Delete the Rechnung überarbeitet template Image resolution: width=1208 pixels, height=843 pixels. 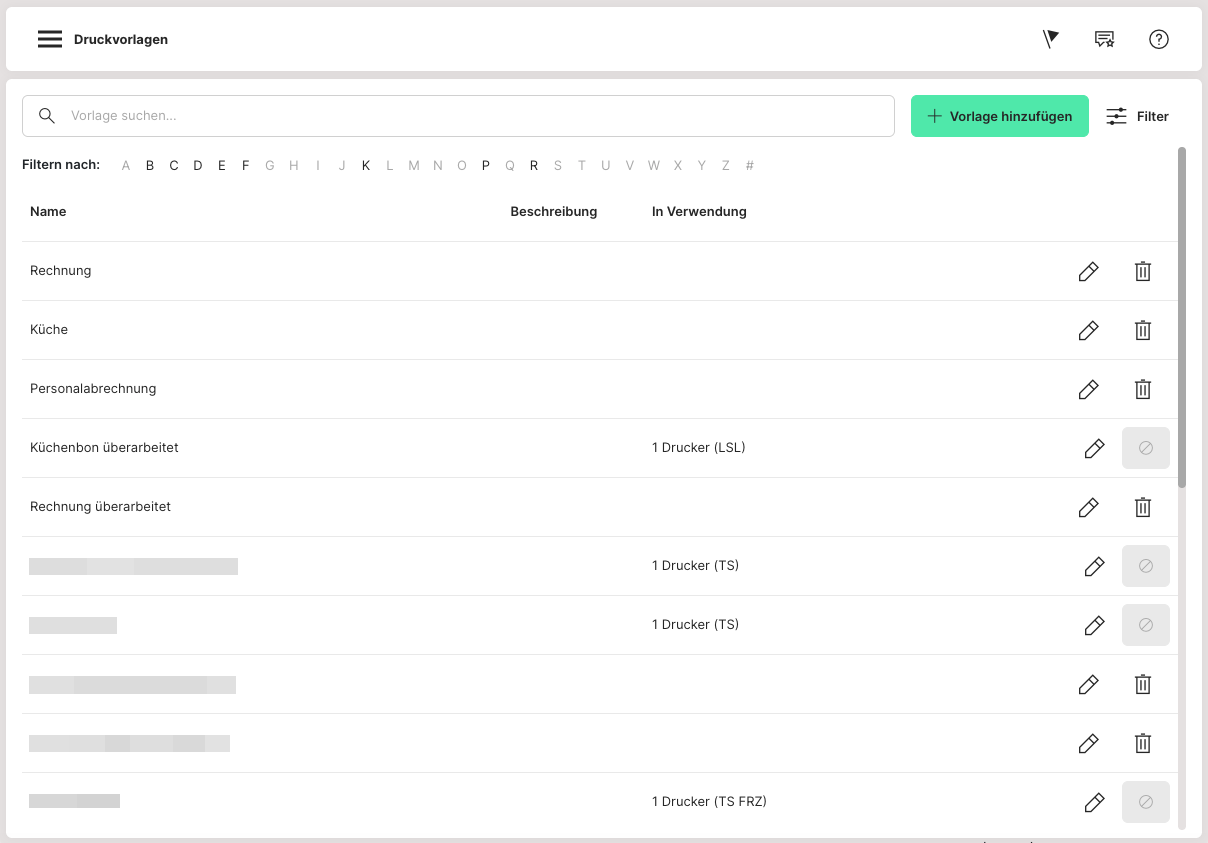point(1142,507)
